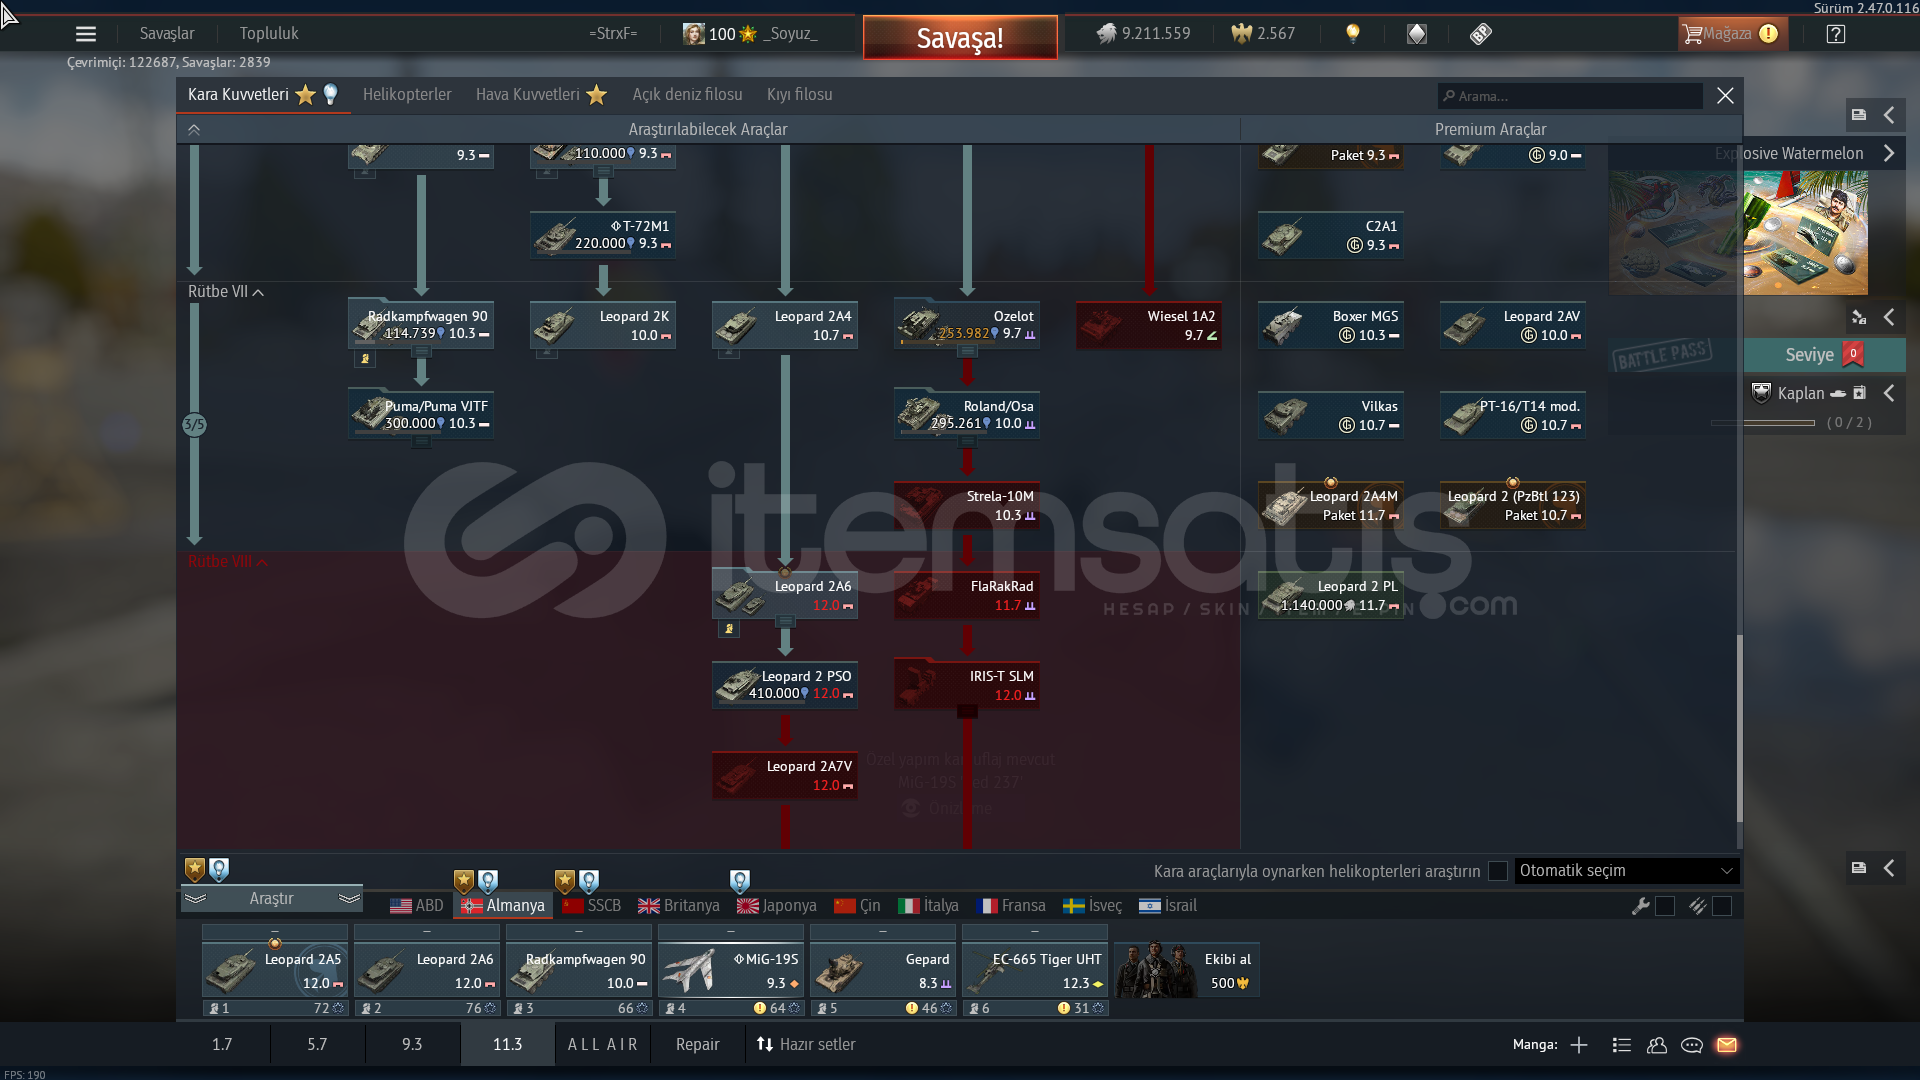This screenshot has height=1080, width=1920.
Task: Switch to the 5.7 preset
Action: tap(317, 1044)
